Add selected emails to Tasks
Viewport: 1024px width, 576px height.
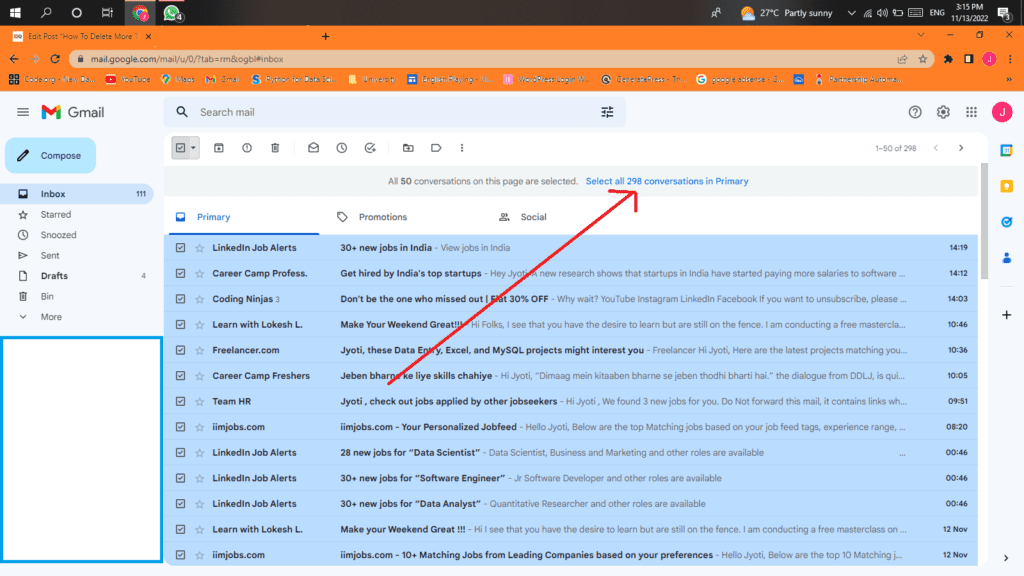370,148
